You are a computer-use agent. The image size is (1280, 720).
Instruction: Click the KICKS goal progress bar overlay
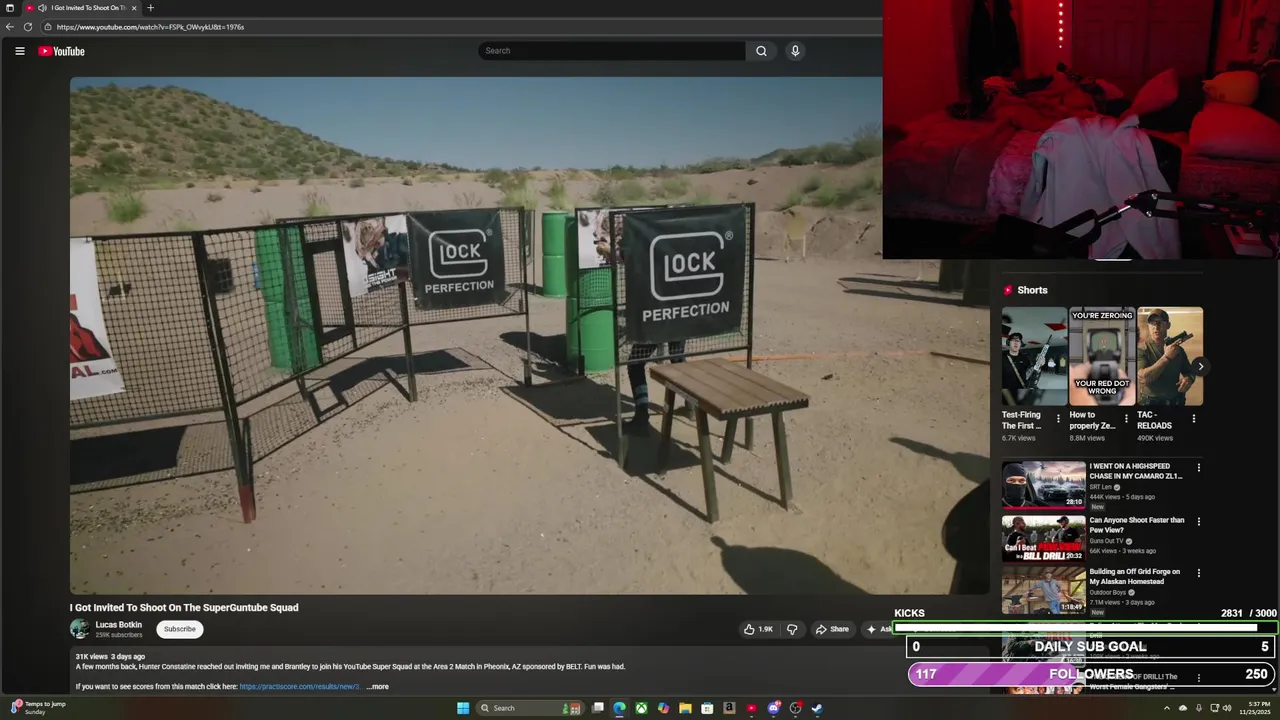click(x=1085, y=628)
